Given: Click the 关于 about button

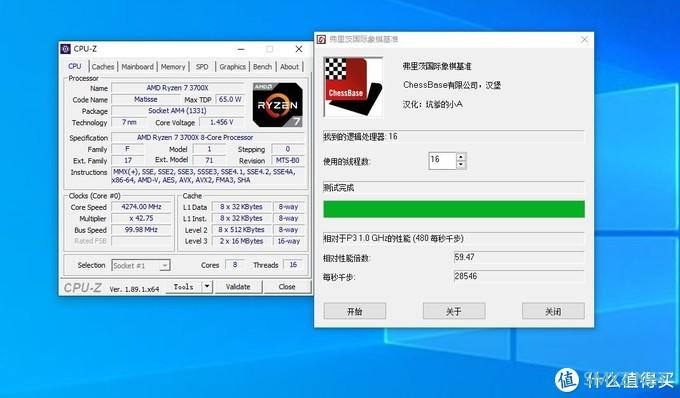Looking at the screenshot, I should coord(454,311).
